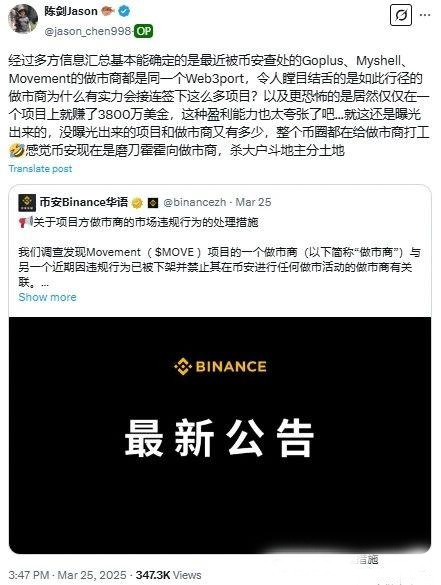Screen dimensions: 441x585
Task: Expand quoted post with Show more
Action: tap(47, 297)
